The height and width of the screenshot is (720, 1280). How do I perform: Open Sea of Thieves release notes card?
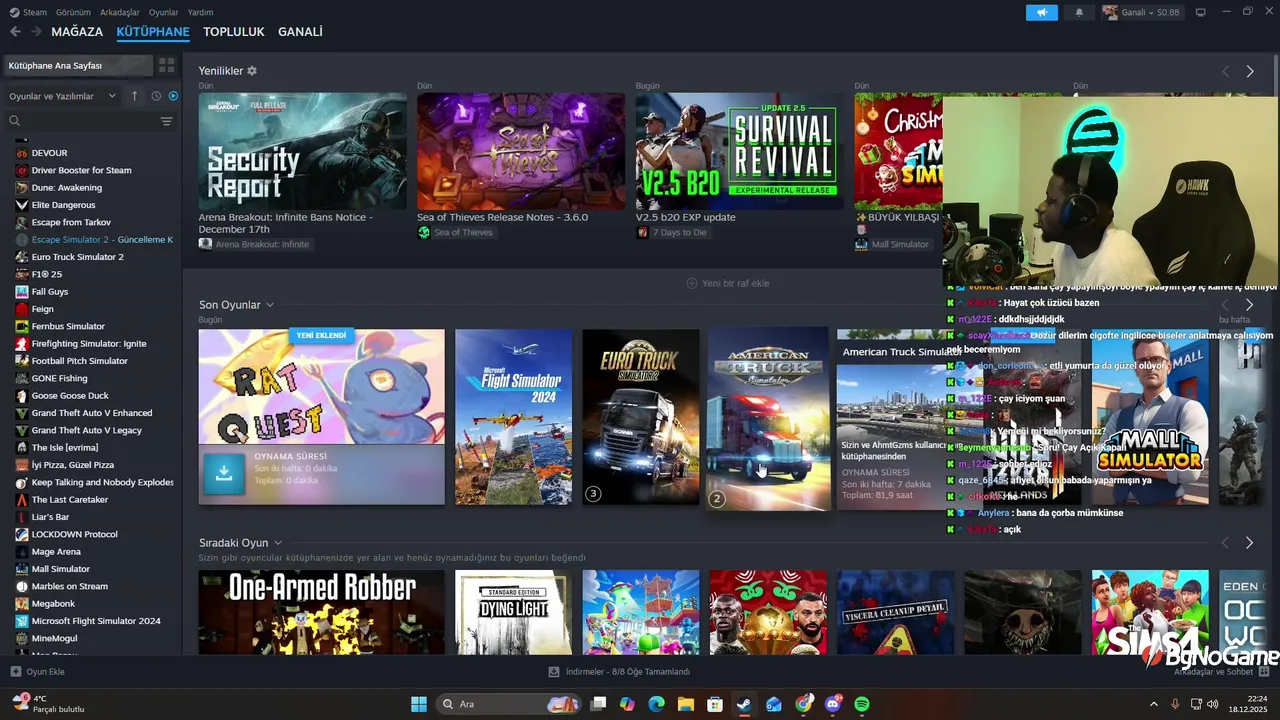[521, 151]
